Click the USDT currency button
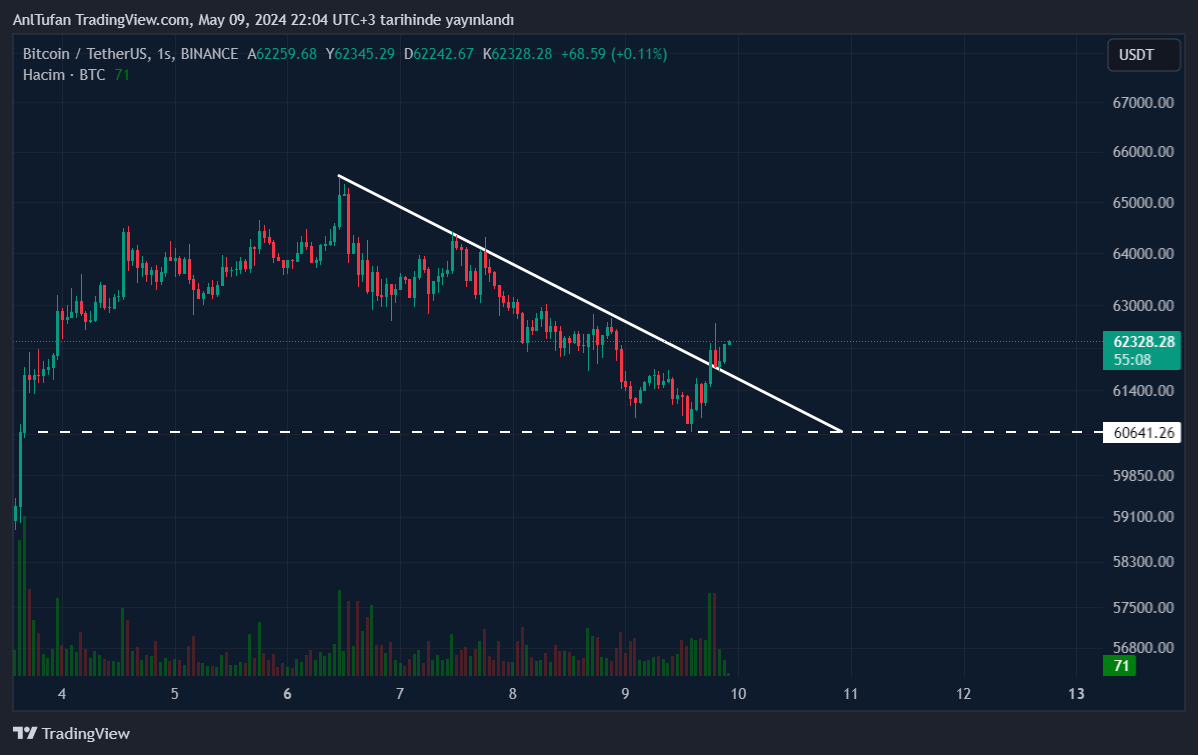 coord(1144,55)
